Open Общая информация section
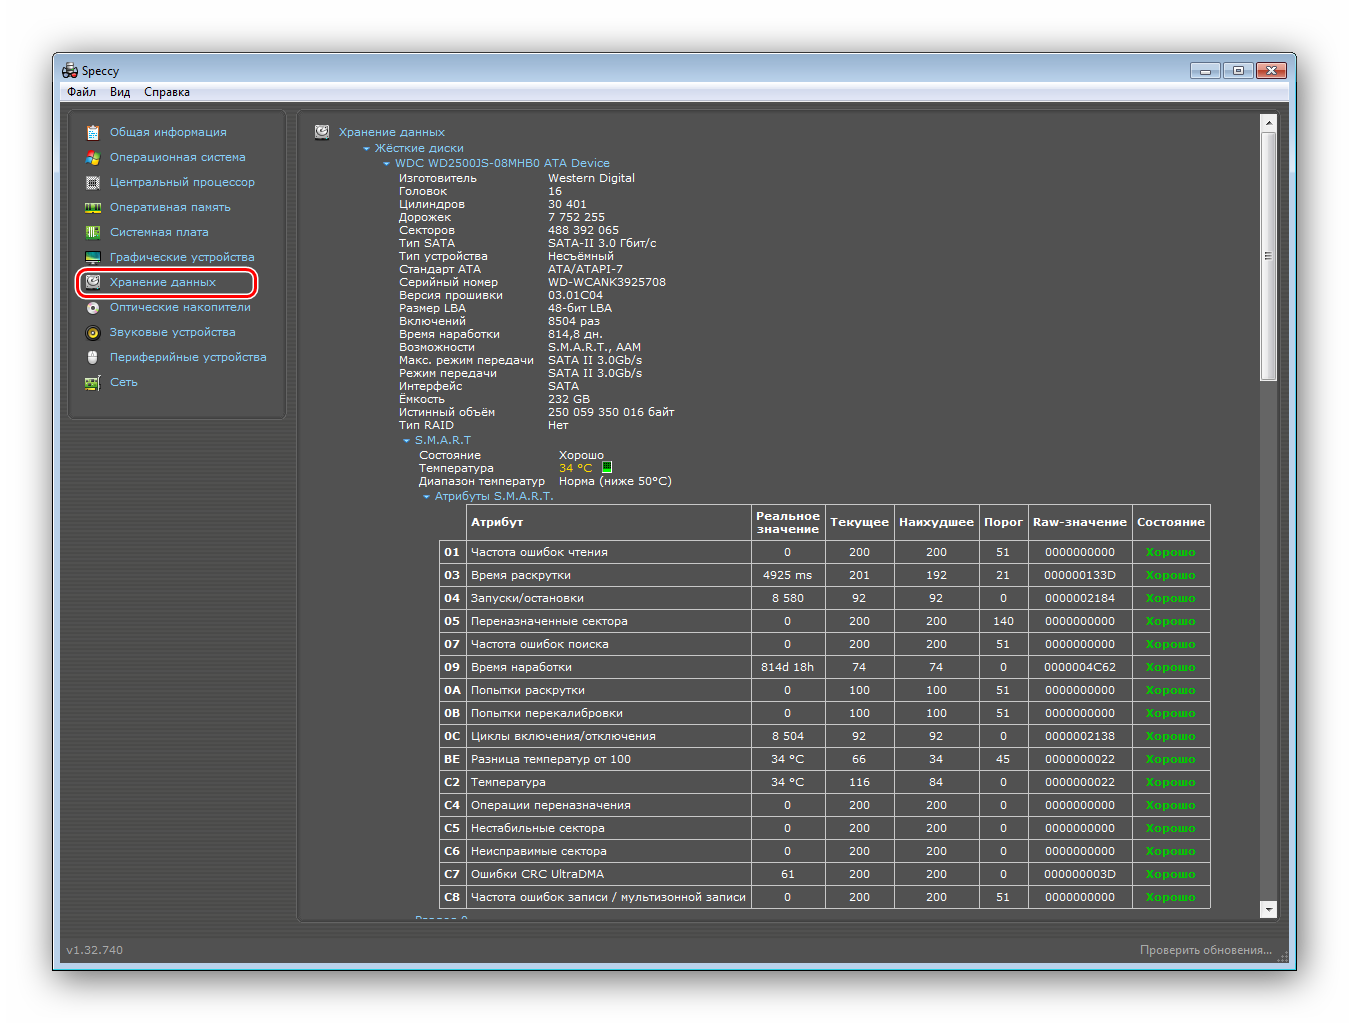This screenshot has height=1023, width=1349. click(x=168, y=132)
